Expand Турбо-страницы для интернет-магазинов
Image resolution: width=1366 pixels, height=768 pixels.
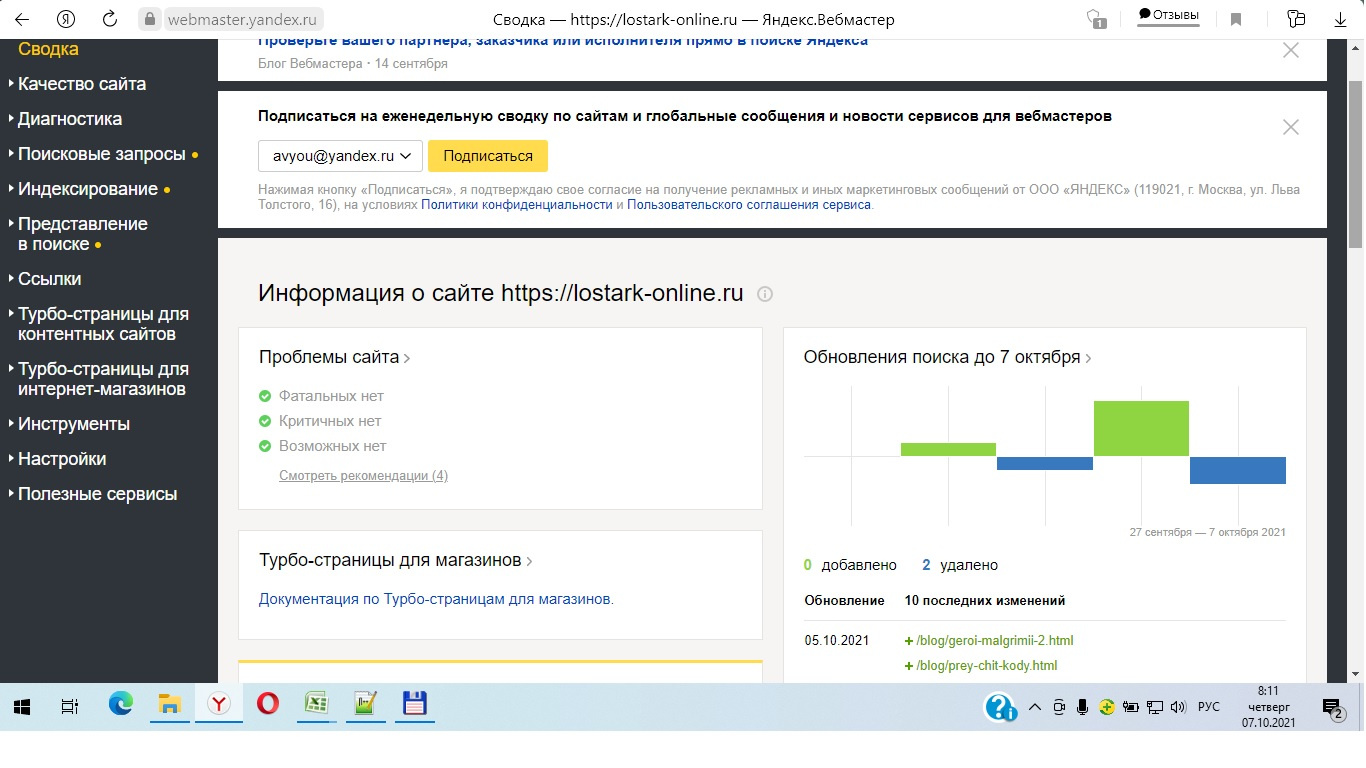pyautogui.click(x=103, y=379)
